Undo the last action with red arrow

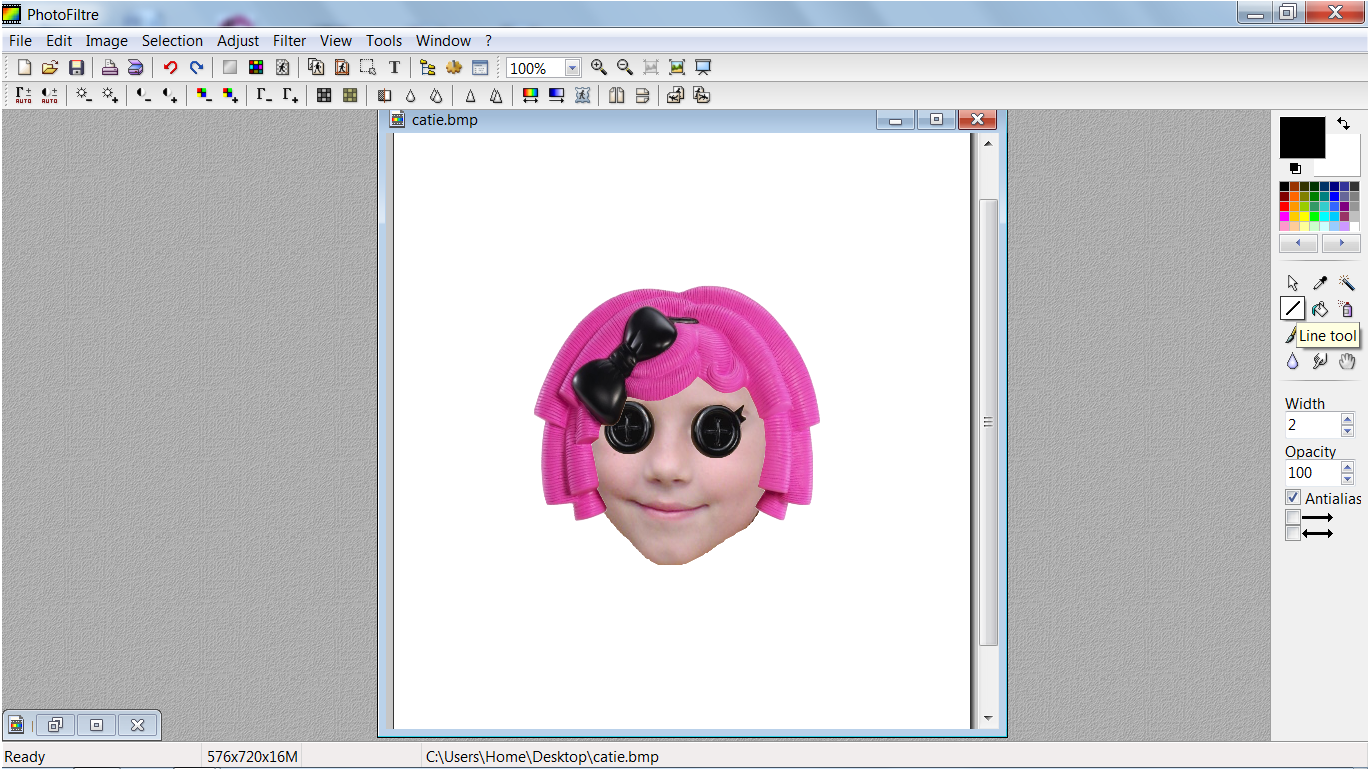click(x=170, y=68)
